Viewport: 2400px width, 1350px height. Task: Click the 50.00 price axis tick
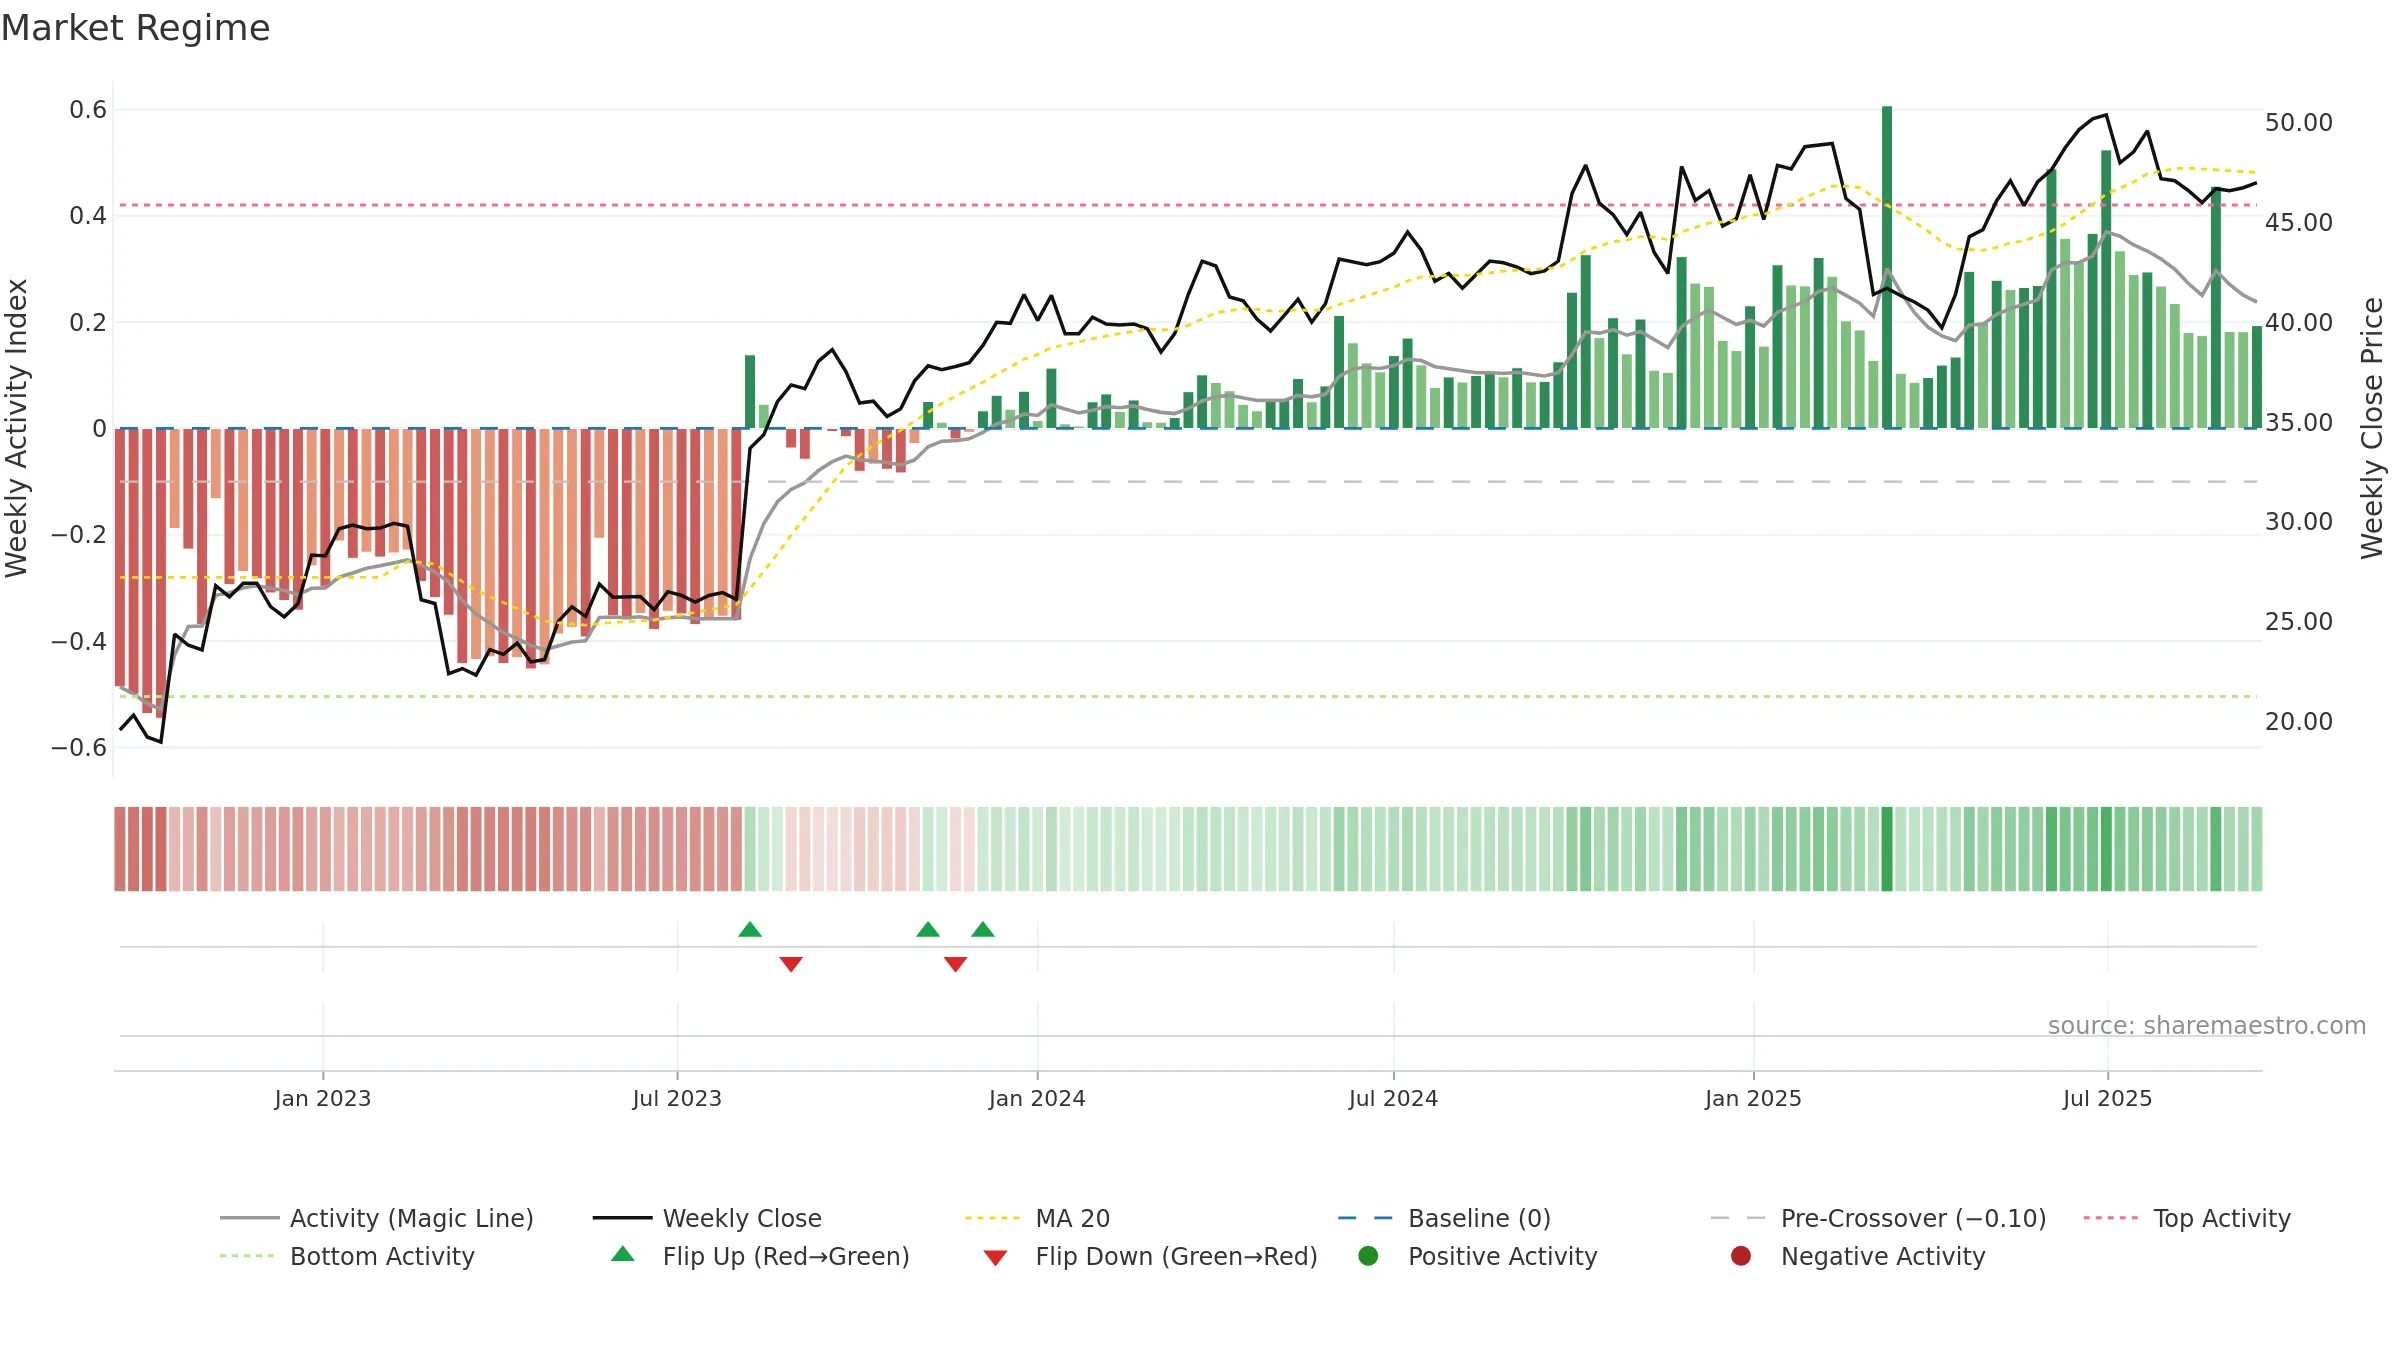pos(2299,122)
